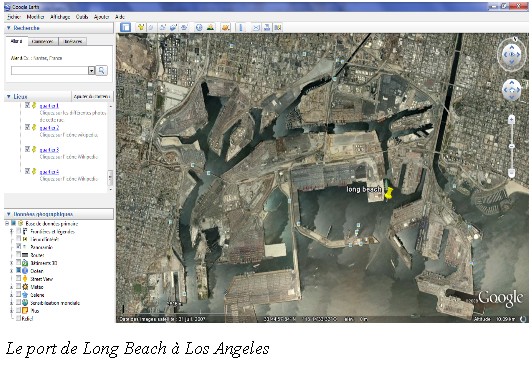
Task: Collapse the Lieux panel triangle
Action: click(x=9, y=97)
